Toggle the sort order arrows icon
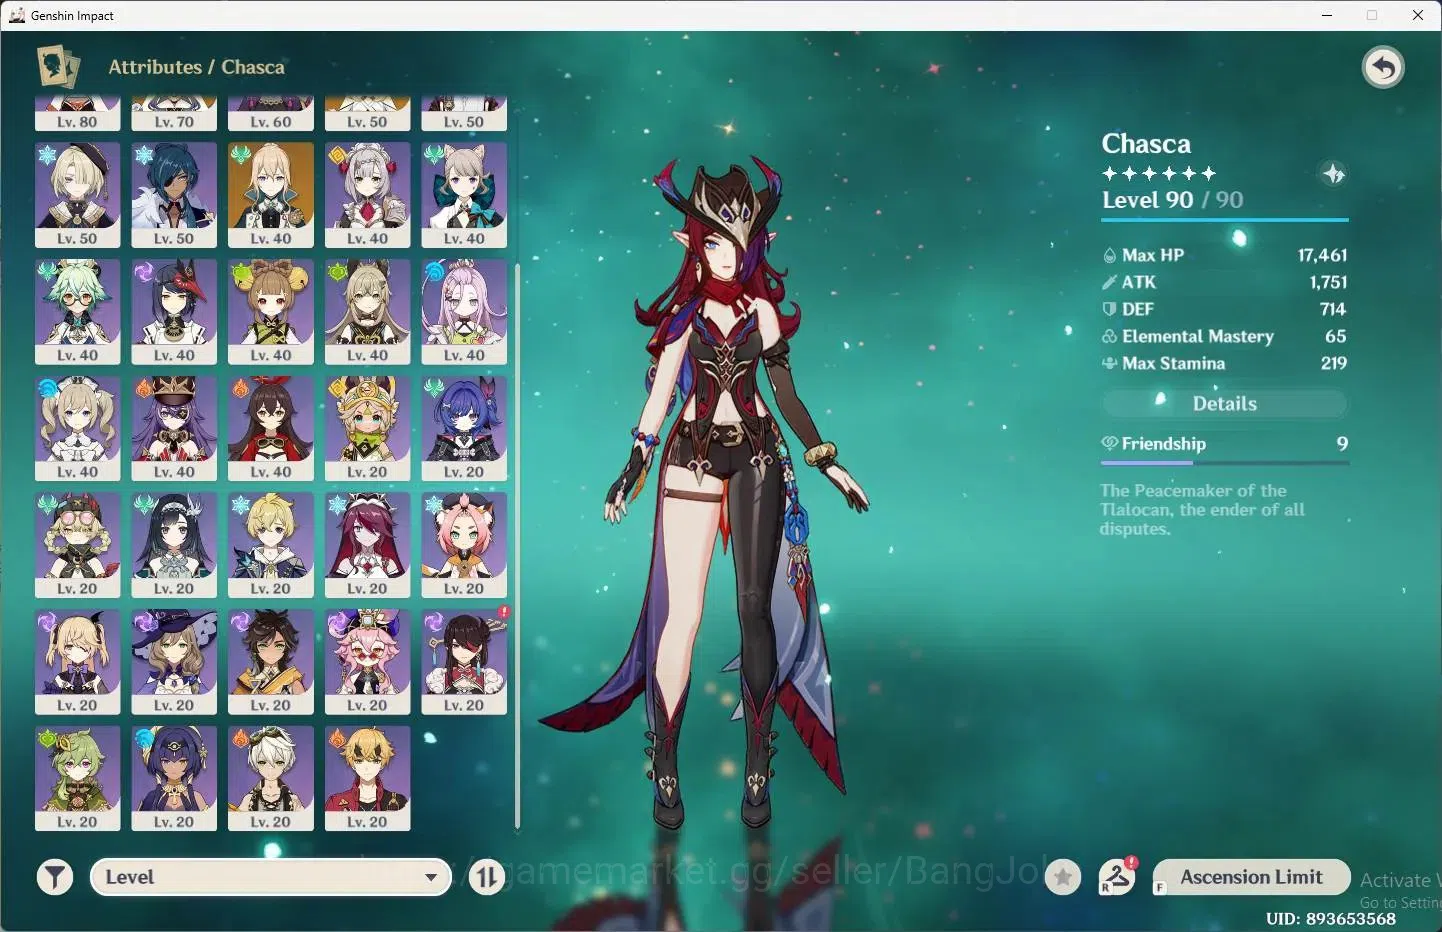The height and width of the screenshot is (932, 1442). click(x=487, y=877)
